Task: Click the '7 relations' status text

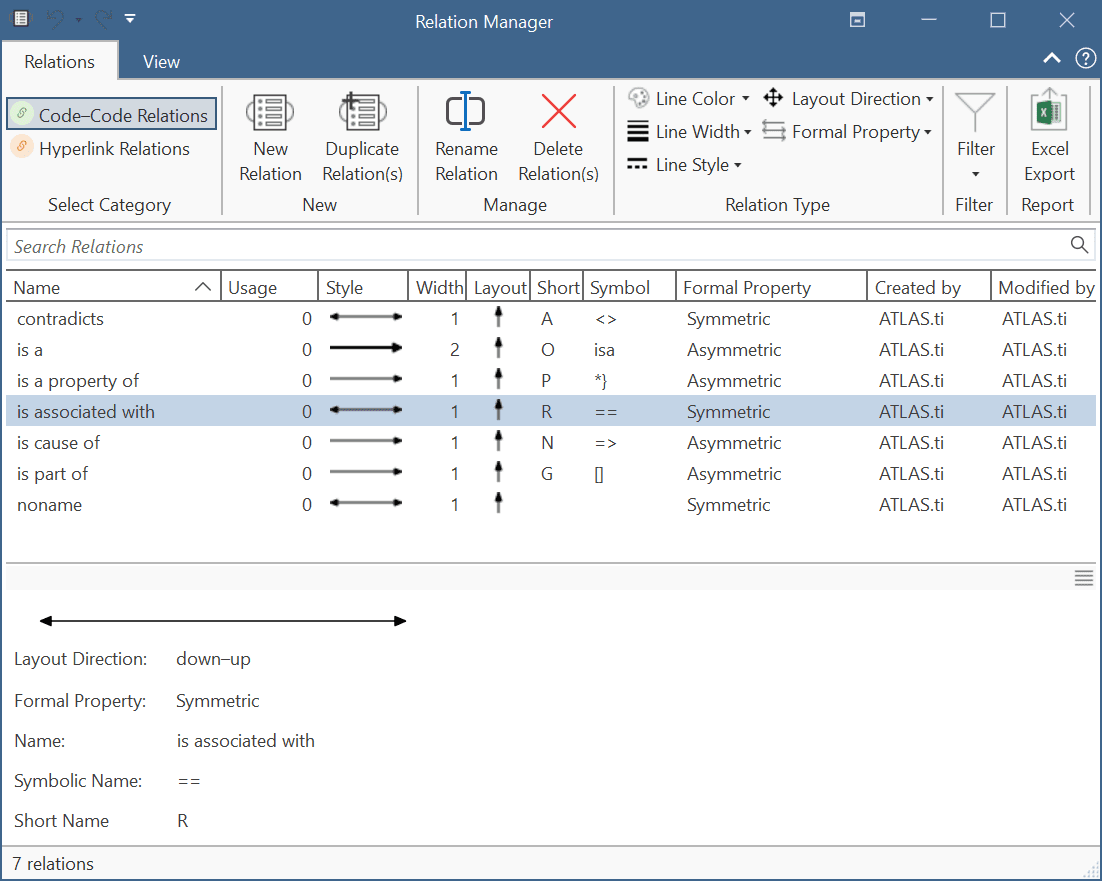Action: [53, 863]
